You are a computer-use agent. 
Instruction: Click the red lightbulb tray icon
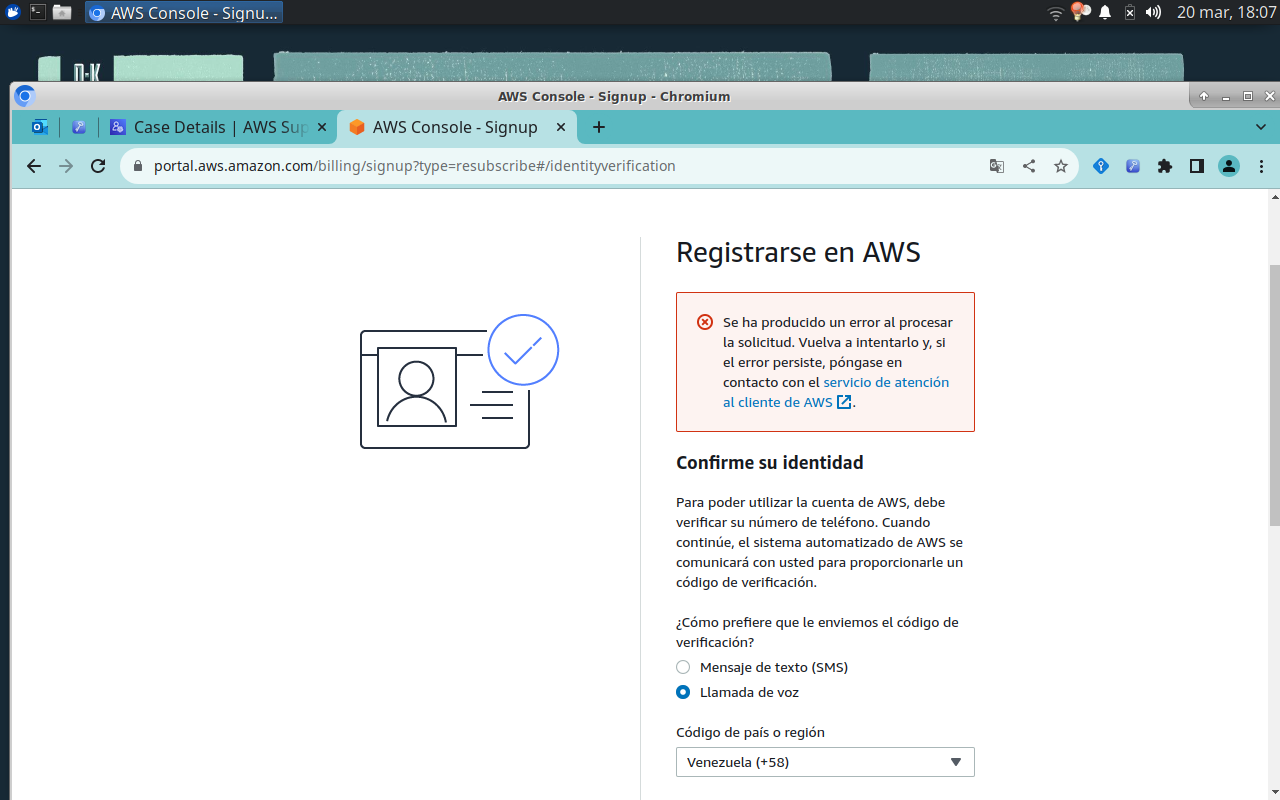coord(1080,12)
